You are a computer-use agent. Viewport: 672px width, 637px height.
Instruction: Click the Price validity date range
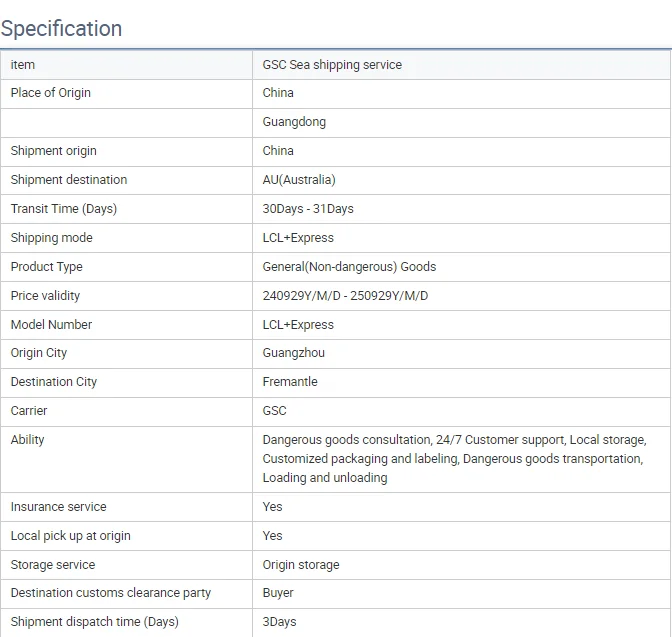click(345, 296)
